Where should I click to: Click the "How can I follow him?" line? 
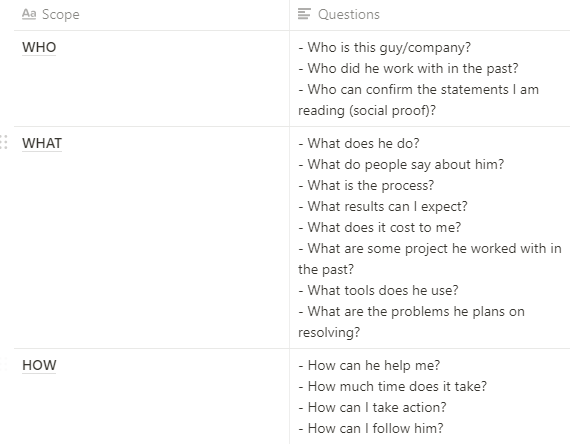click(x=371, y=428)
